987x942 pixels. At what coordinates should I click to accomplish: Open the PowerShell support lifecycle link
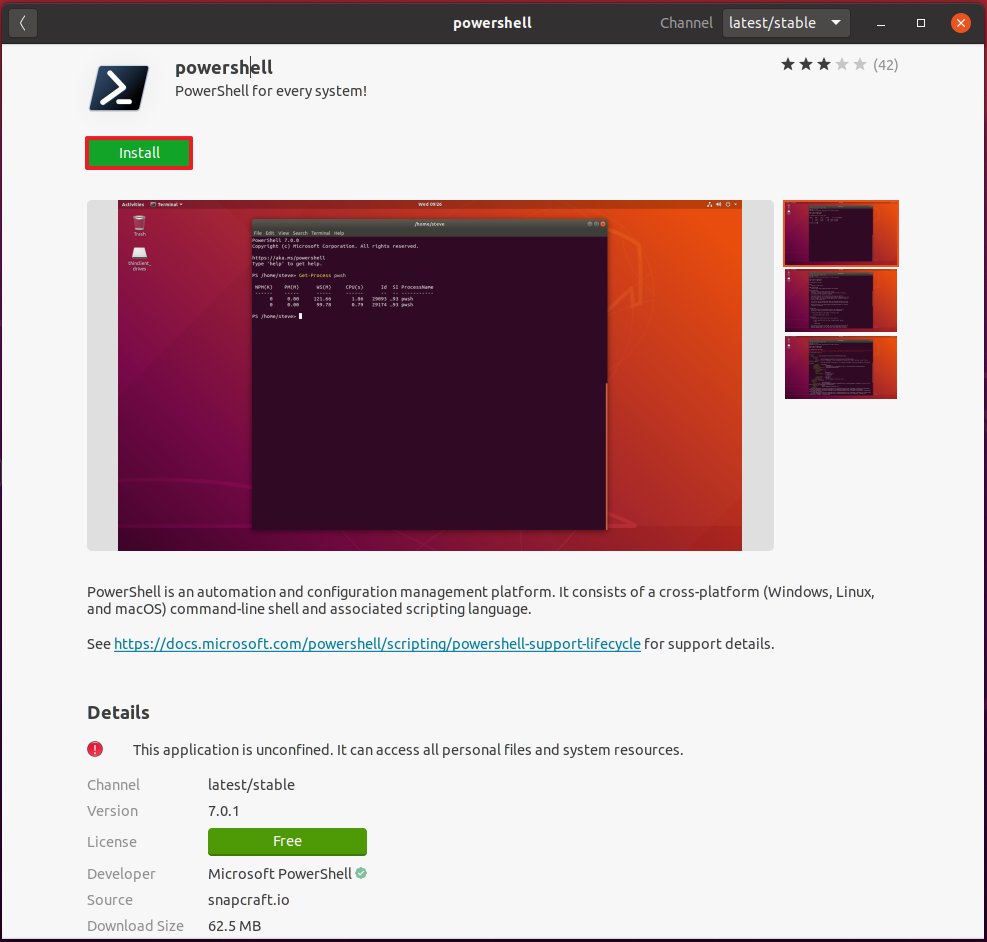[377, 643]
